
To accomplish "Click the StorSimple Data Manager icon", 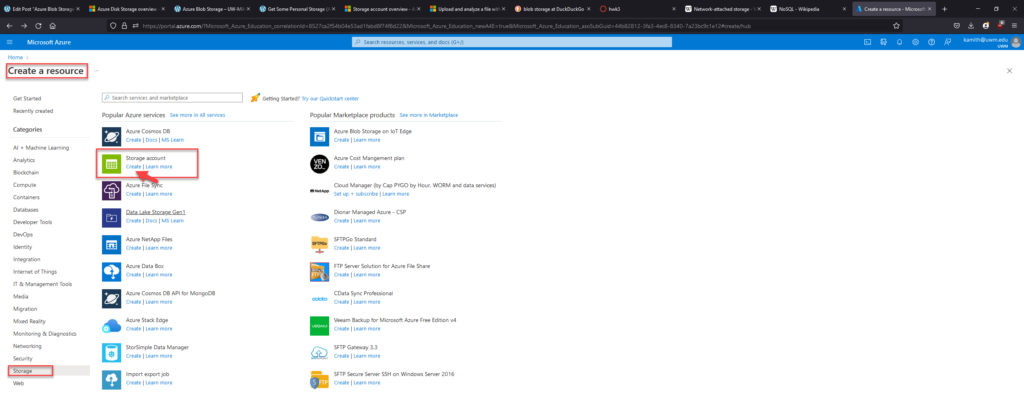I will [x=111, y=353].
